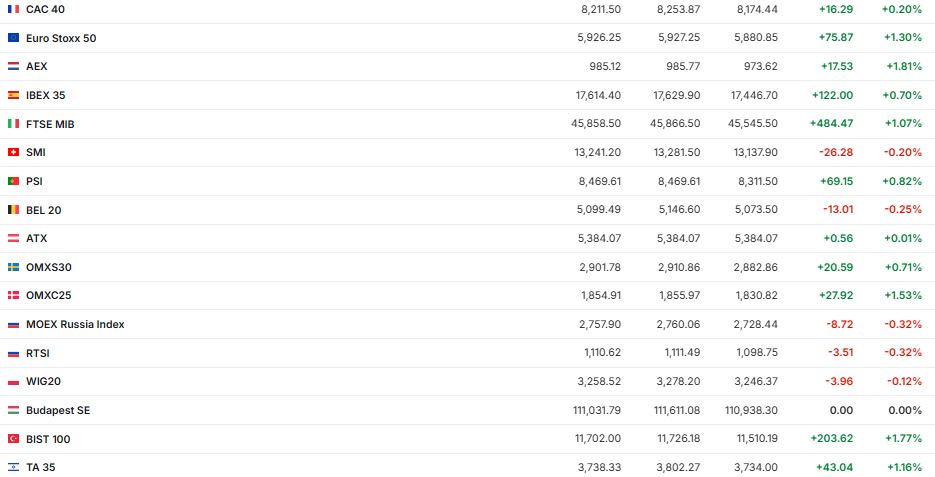This screenshot has width=935, height=477.
Task: Click the Switzerland flag icon beside SMI
Action: pyautogui.click(x=13, y=153)
